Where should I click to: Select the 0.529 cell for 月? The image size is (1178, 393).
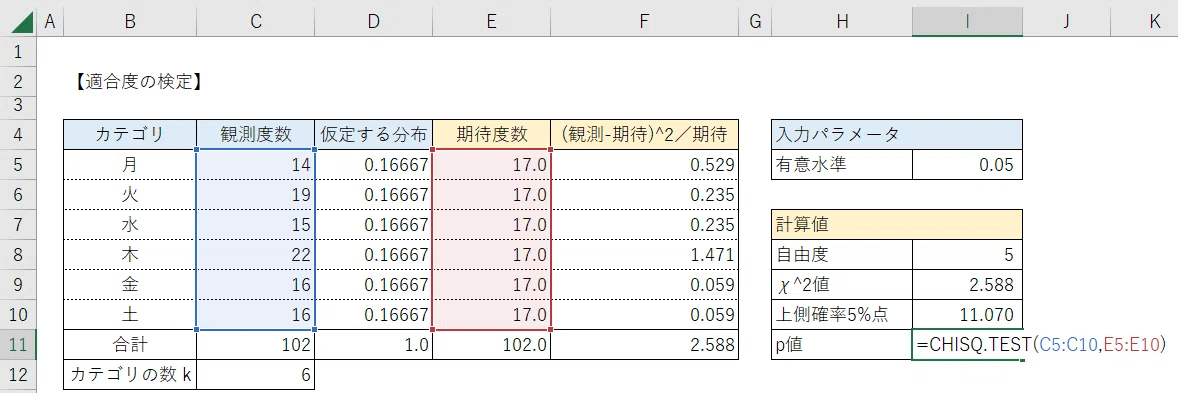pyautogui.click(x=645, y=165)
